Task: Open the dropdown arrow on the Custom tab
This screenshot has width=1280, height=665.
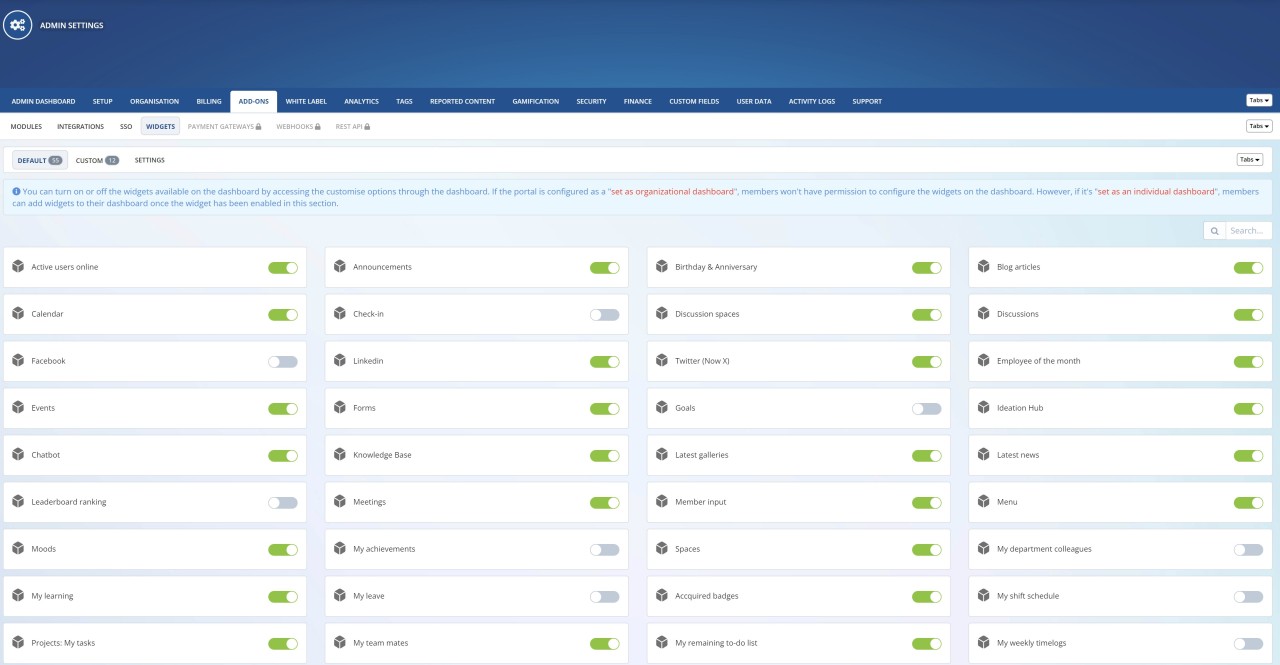Action: point(114,160)
